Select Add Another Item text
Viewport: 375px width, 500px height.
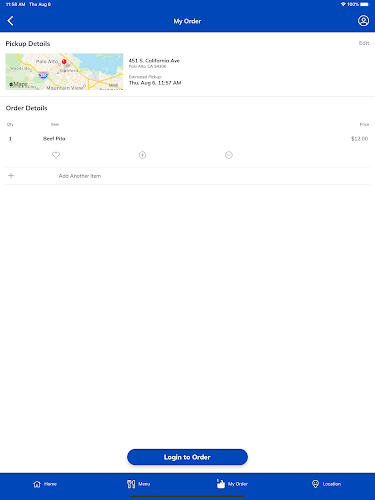point(80,176)
